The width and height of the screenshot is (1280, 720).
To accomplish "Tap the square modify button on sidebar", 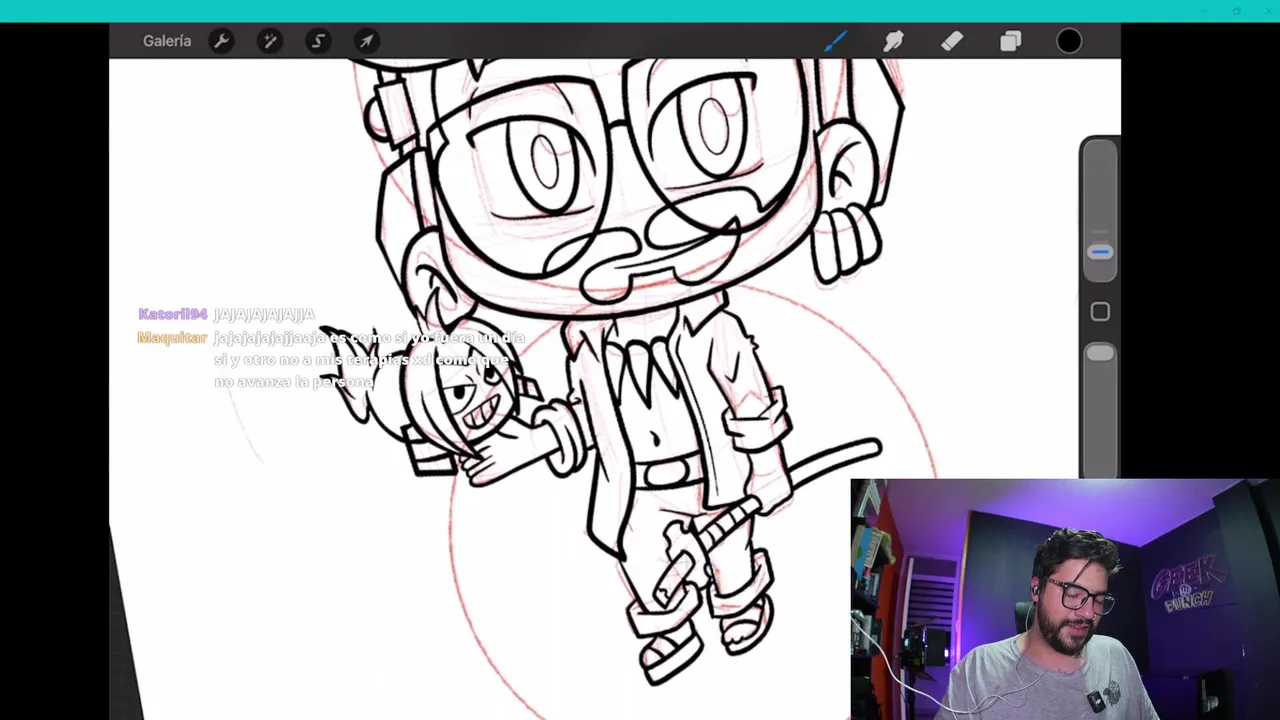I will pyautogui.click(x=1100, y=312).
